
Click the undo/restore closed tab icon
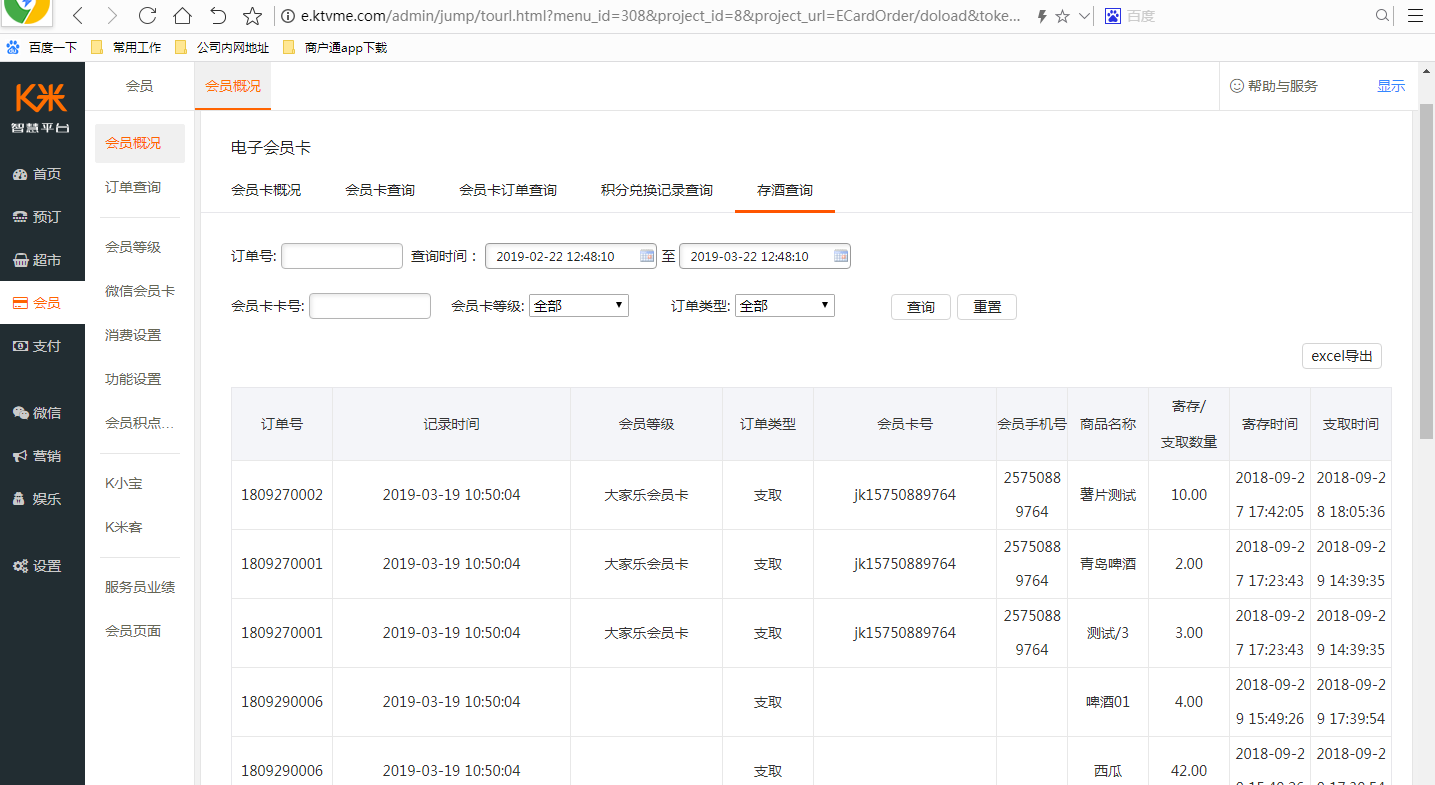coord(218,16)
